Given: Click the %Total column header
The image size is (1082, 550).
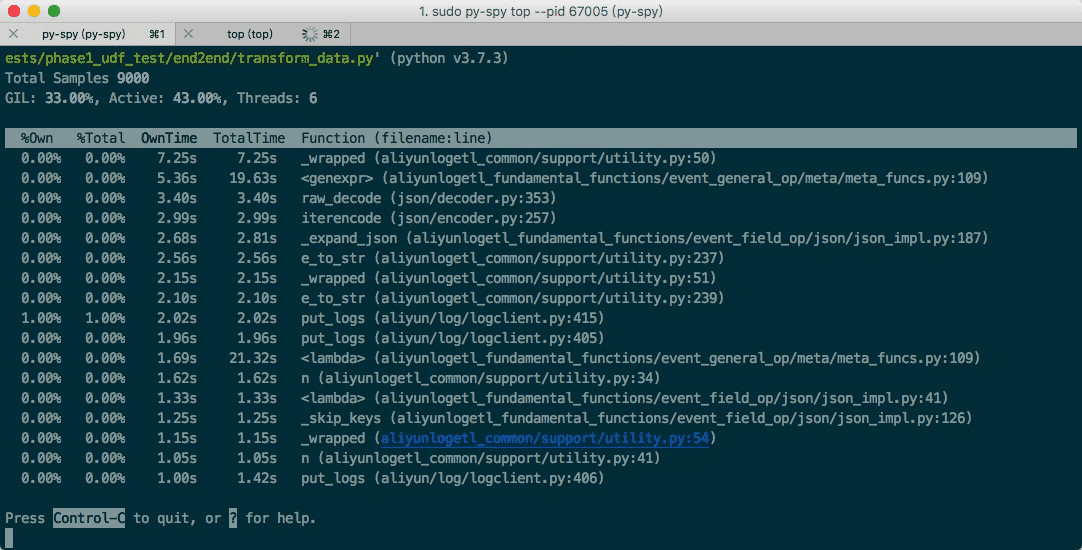Looking at the screenshot, I should [101, 138].
